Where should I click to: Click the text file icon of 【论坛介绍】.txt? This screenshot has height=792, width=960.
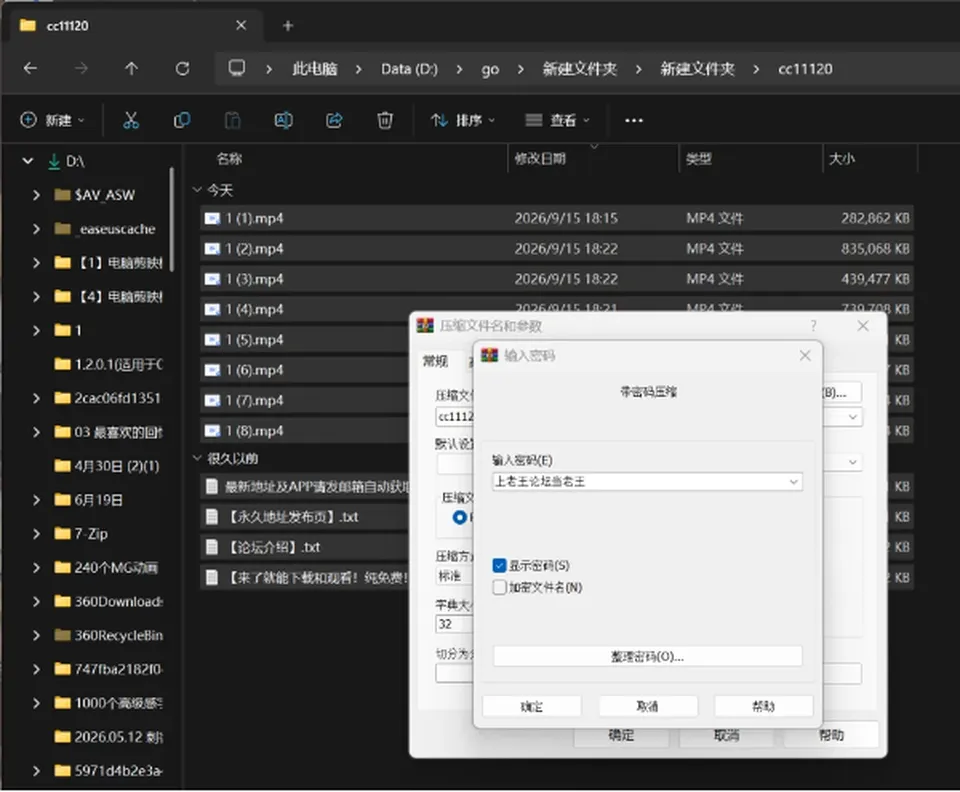[x=212, y=547]
